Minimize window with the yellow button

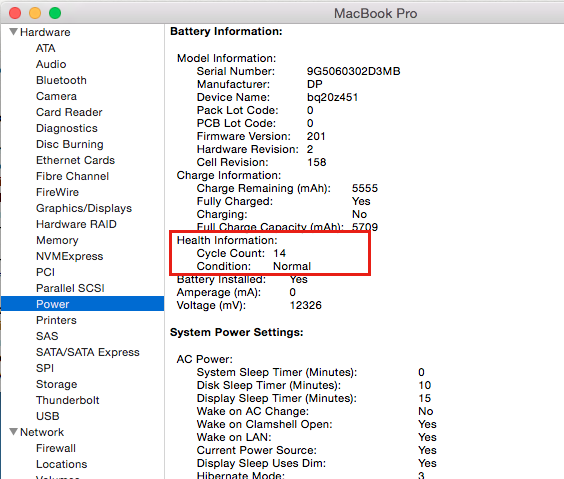click(35, 13)
